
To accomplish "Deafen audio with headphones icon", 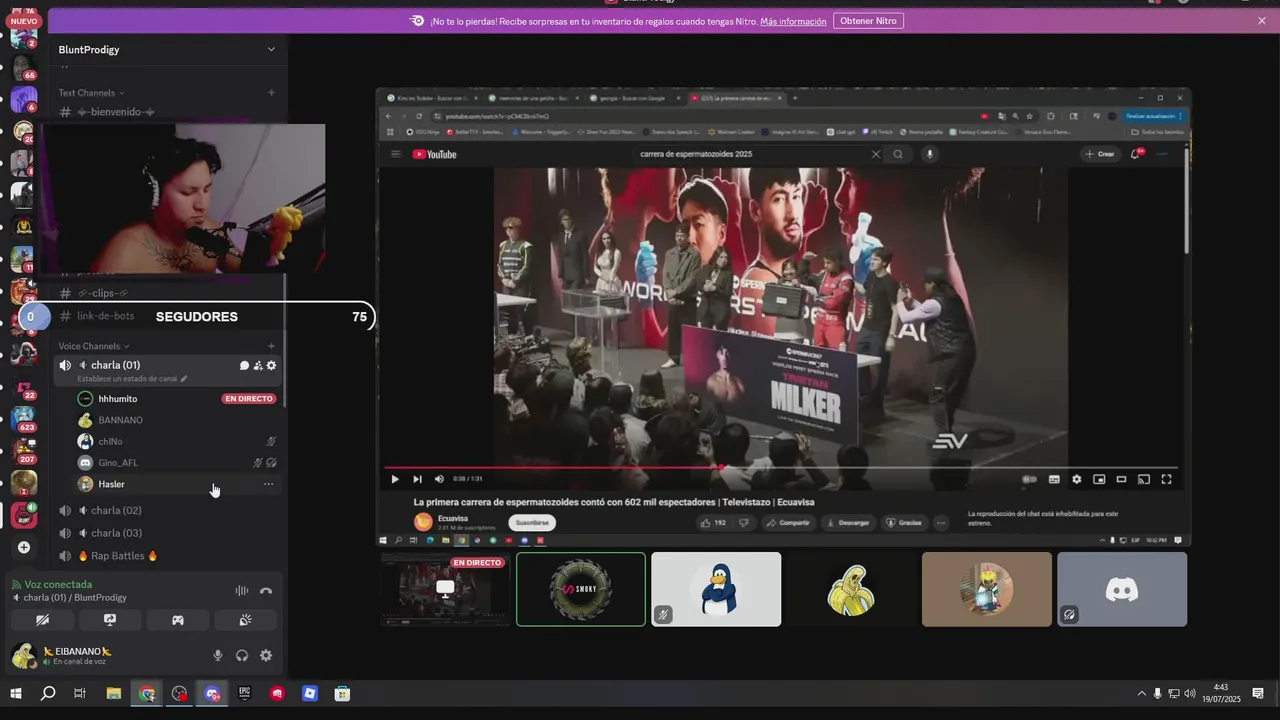I will click(242, 656).
